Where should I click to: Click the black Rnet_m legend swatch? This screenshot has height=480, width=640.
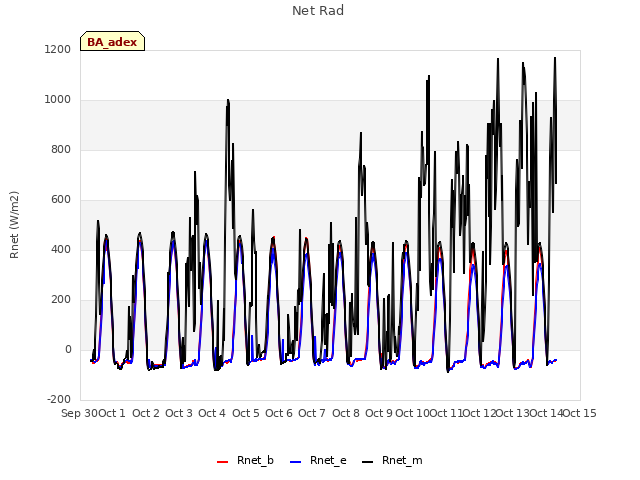pos(367,462)
